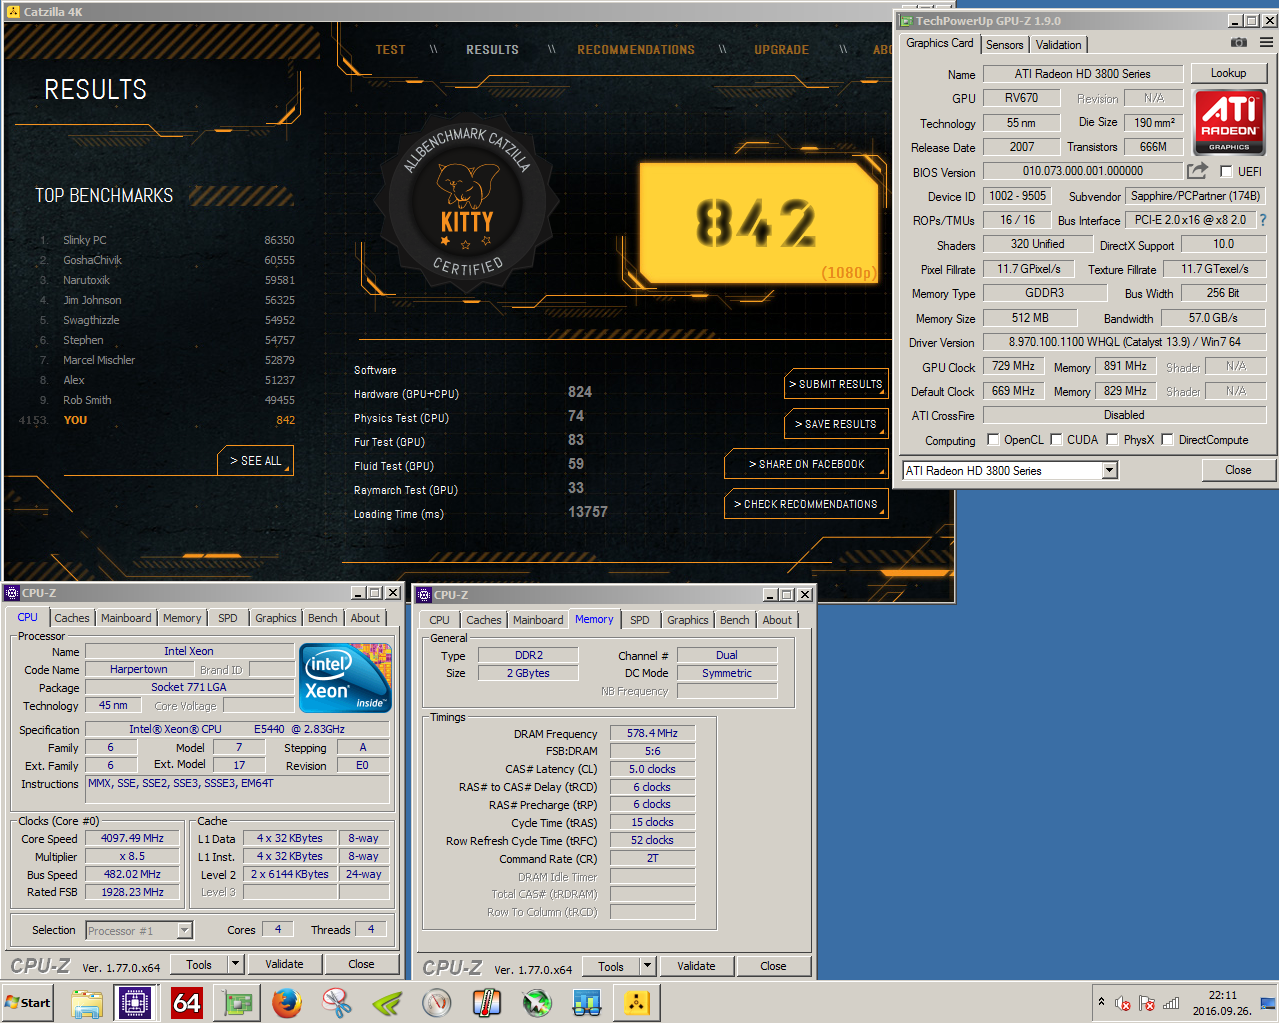This screenshot has height=1023, width=1279.
Task: Toggle the OpenCL checkbox
Action: coord(993,439)
